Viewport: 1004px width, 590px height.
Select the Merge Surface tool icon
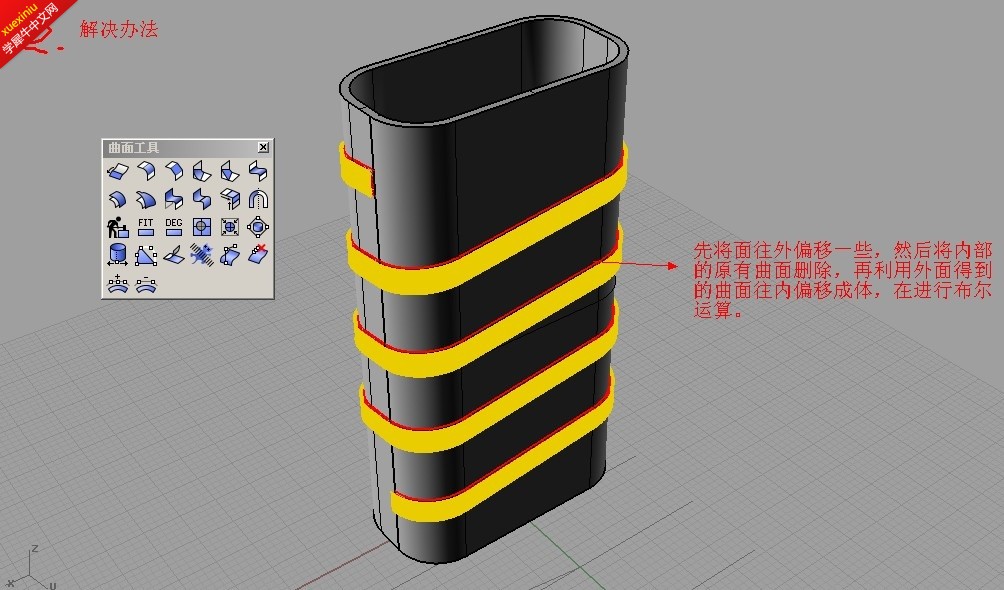coord(202,199)
